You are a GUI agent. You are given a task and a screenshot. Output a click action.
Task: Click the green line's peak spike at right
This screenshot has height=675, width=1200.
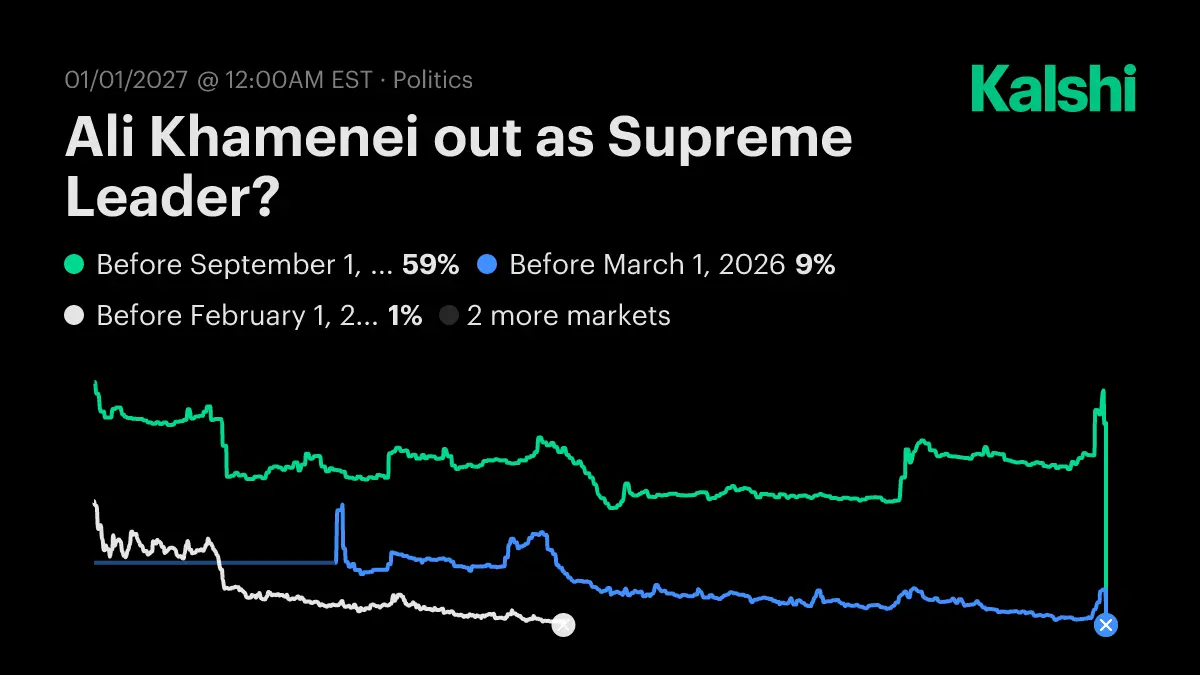pos(1103,391)
